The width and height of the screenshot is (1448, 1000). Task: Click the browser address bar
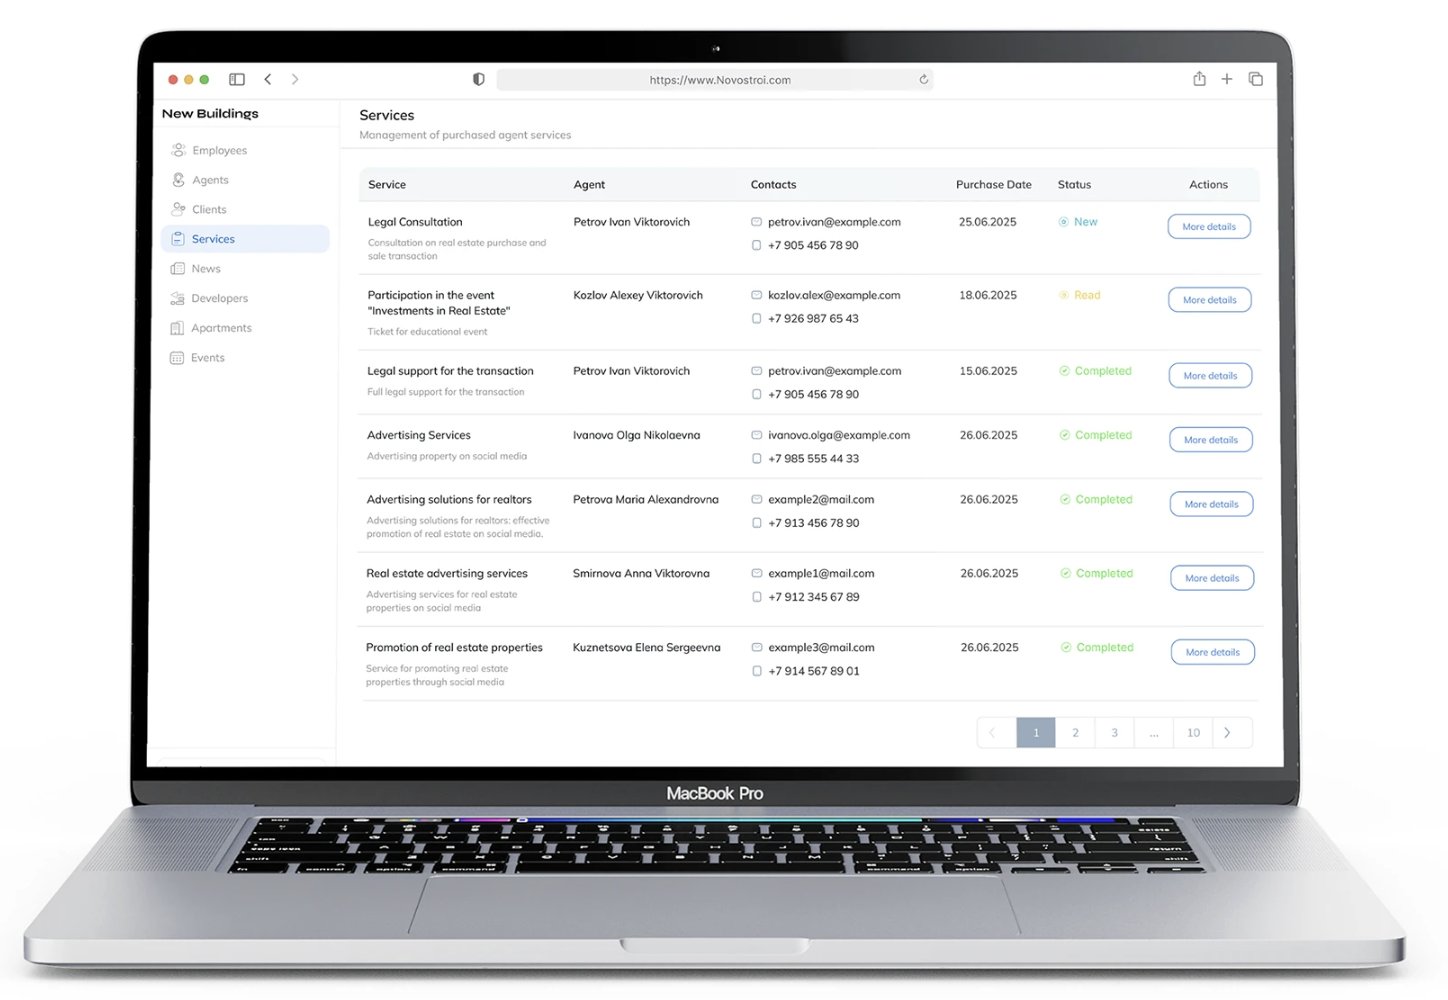click(718, 80)
